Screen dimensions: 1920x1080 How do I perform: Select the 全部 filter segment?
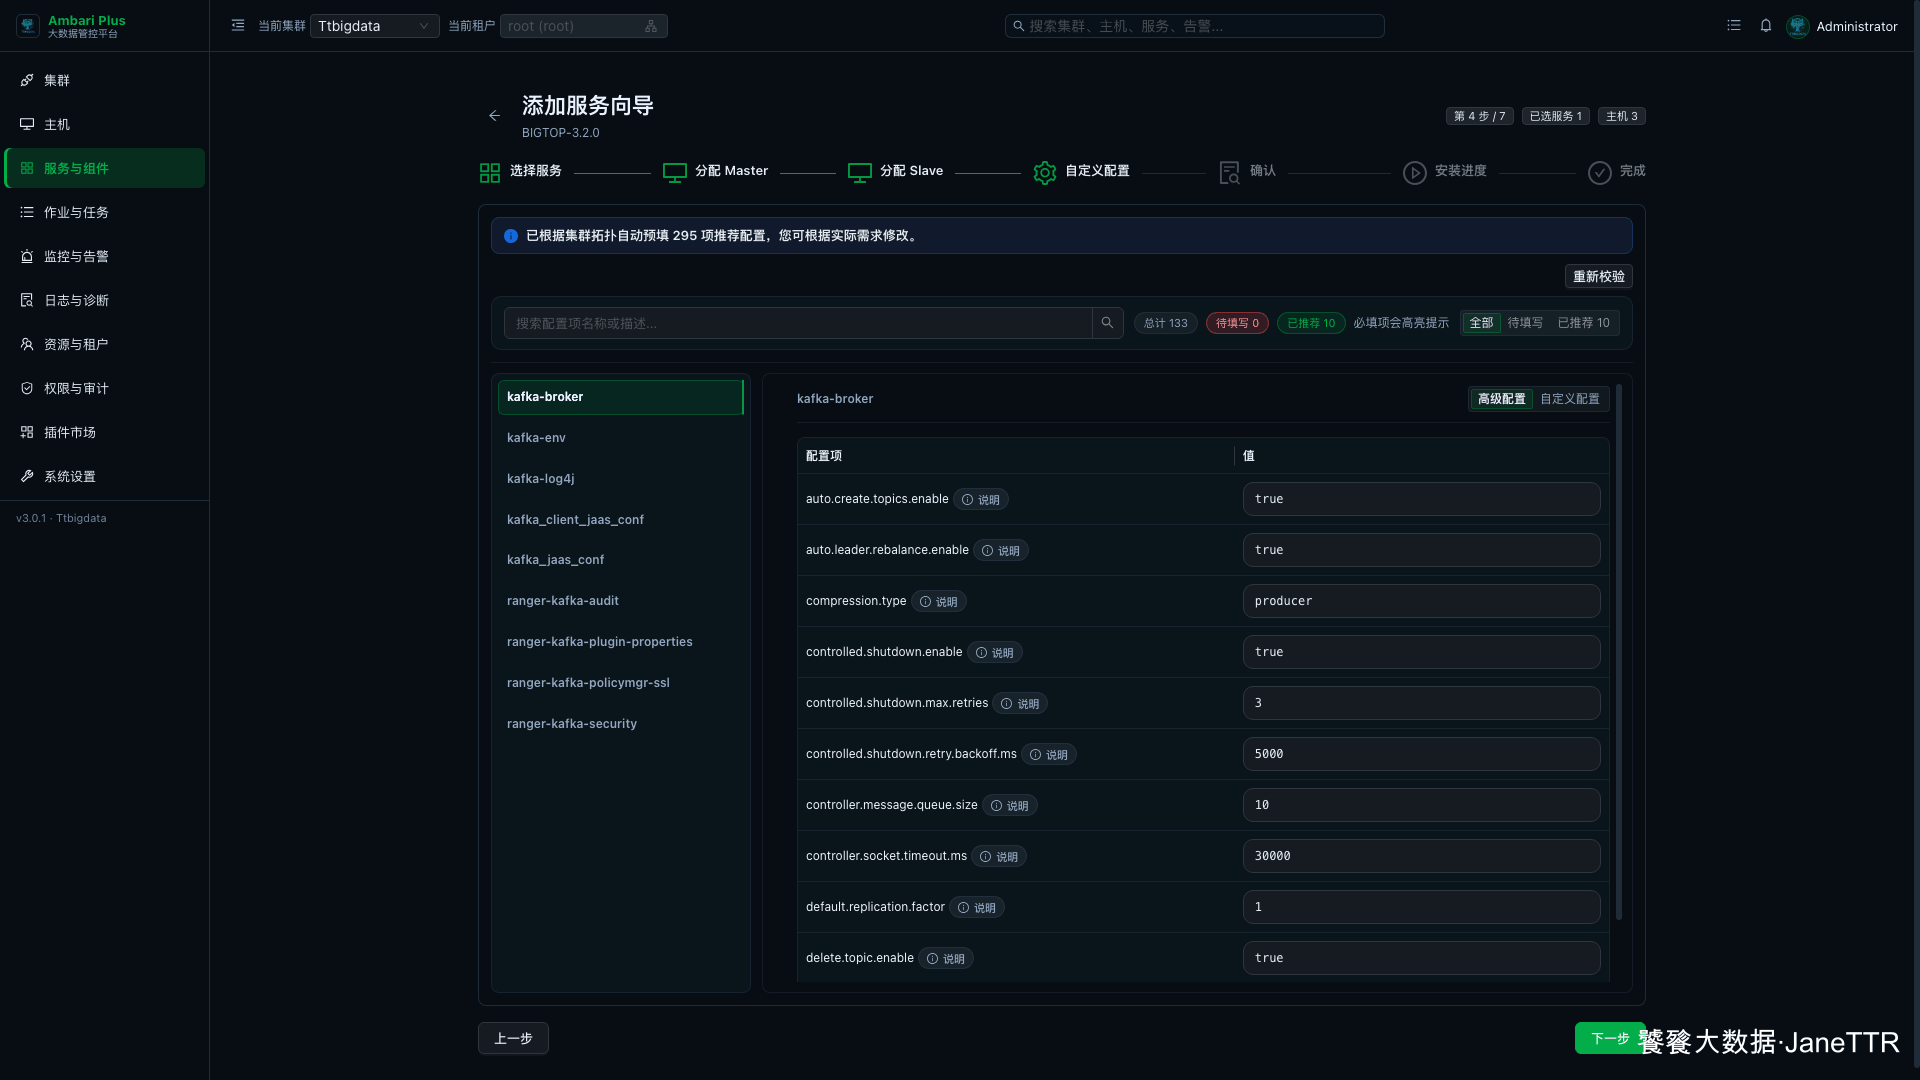[x=1481, y=323]
